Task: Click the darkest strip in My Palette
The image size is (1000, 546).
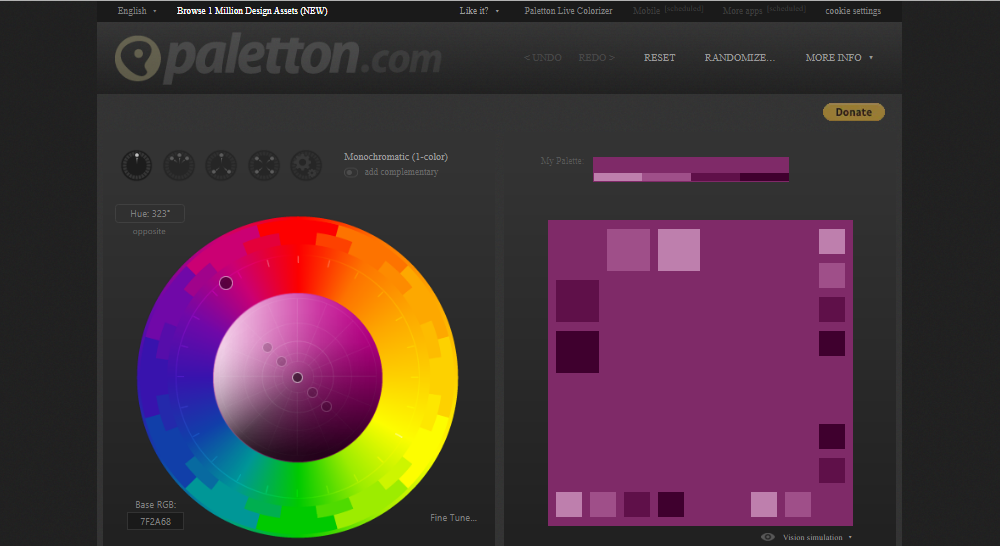Action: click(x=764, y=177)
